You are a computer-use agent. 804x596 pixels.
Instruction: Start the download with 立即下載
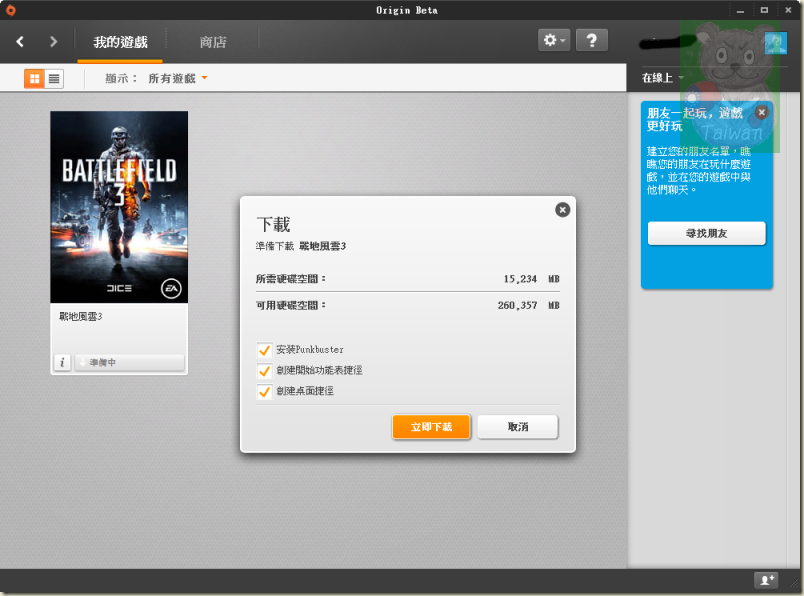coord(431,427)
